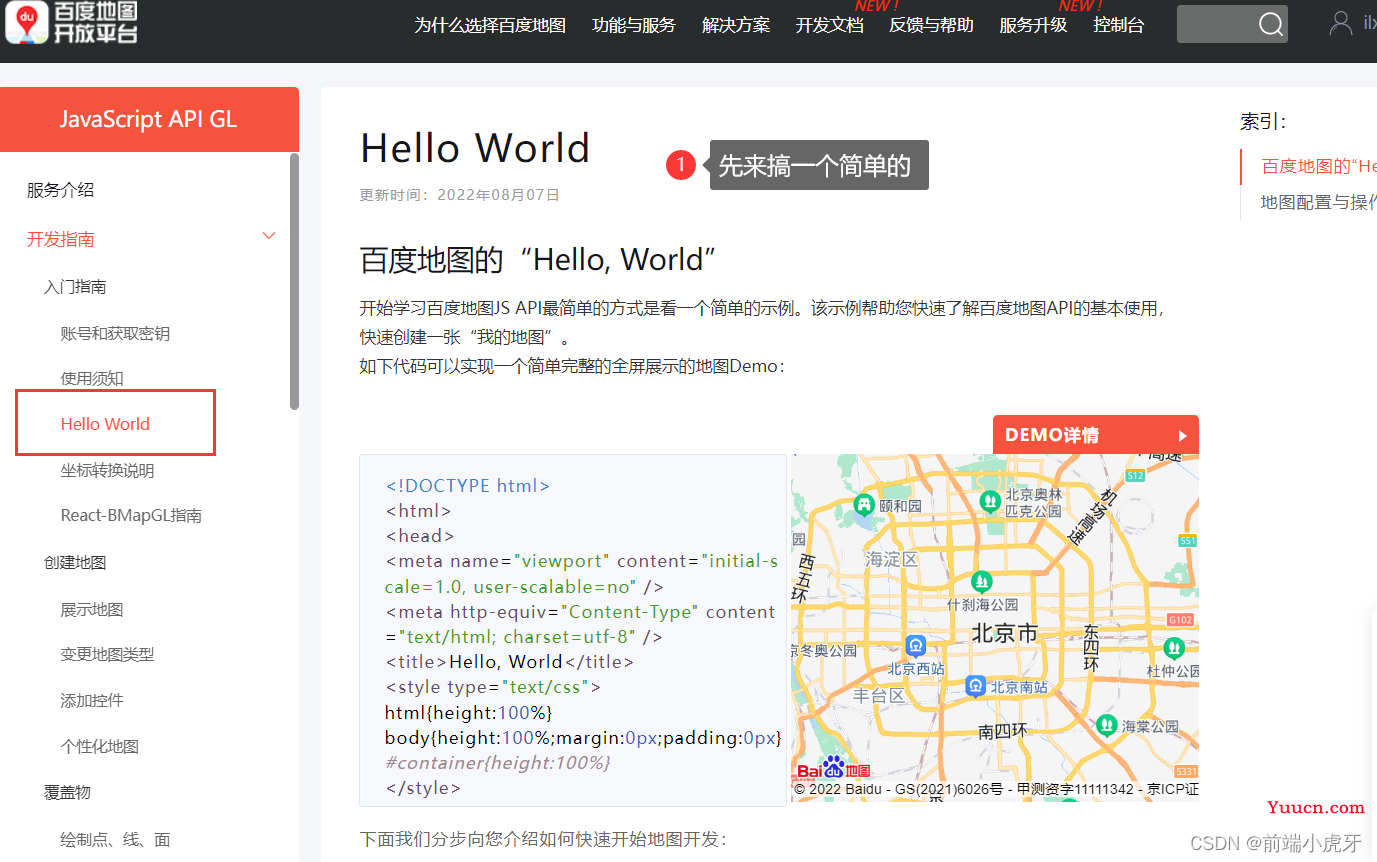
Task: Collapse the 开发指南 chevron
Action: coord(268,236)
